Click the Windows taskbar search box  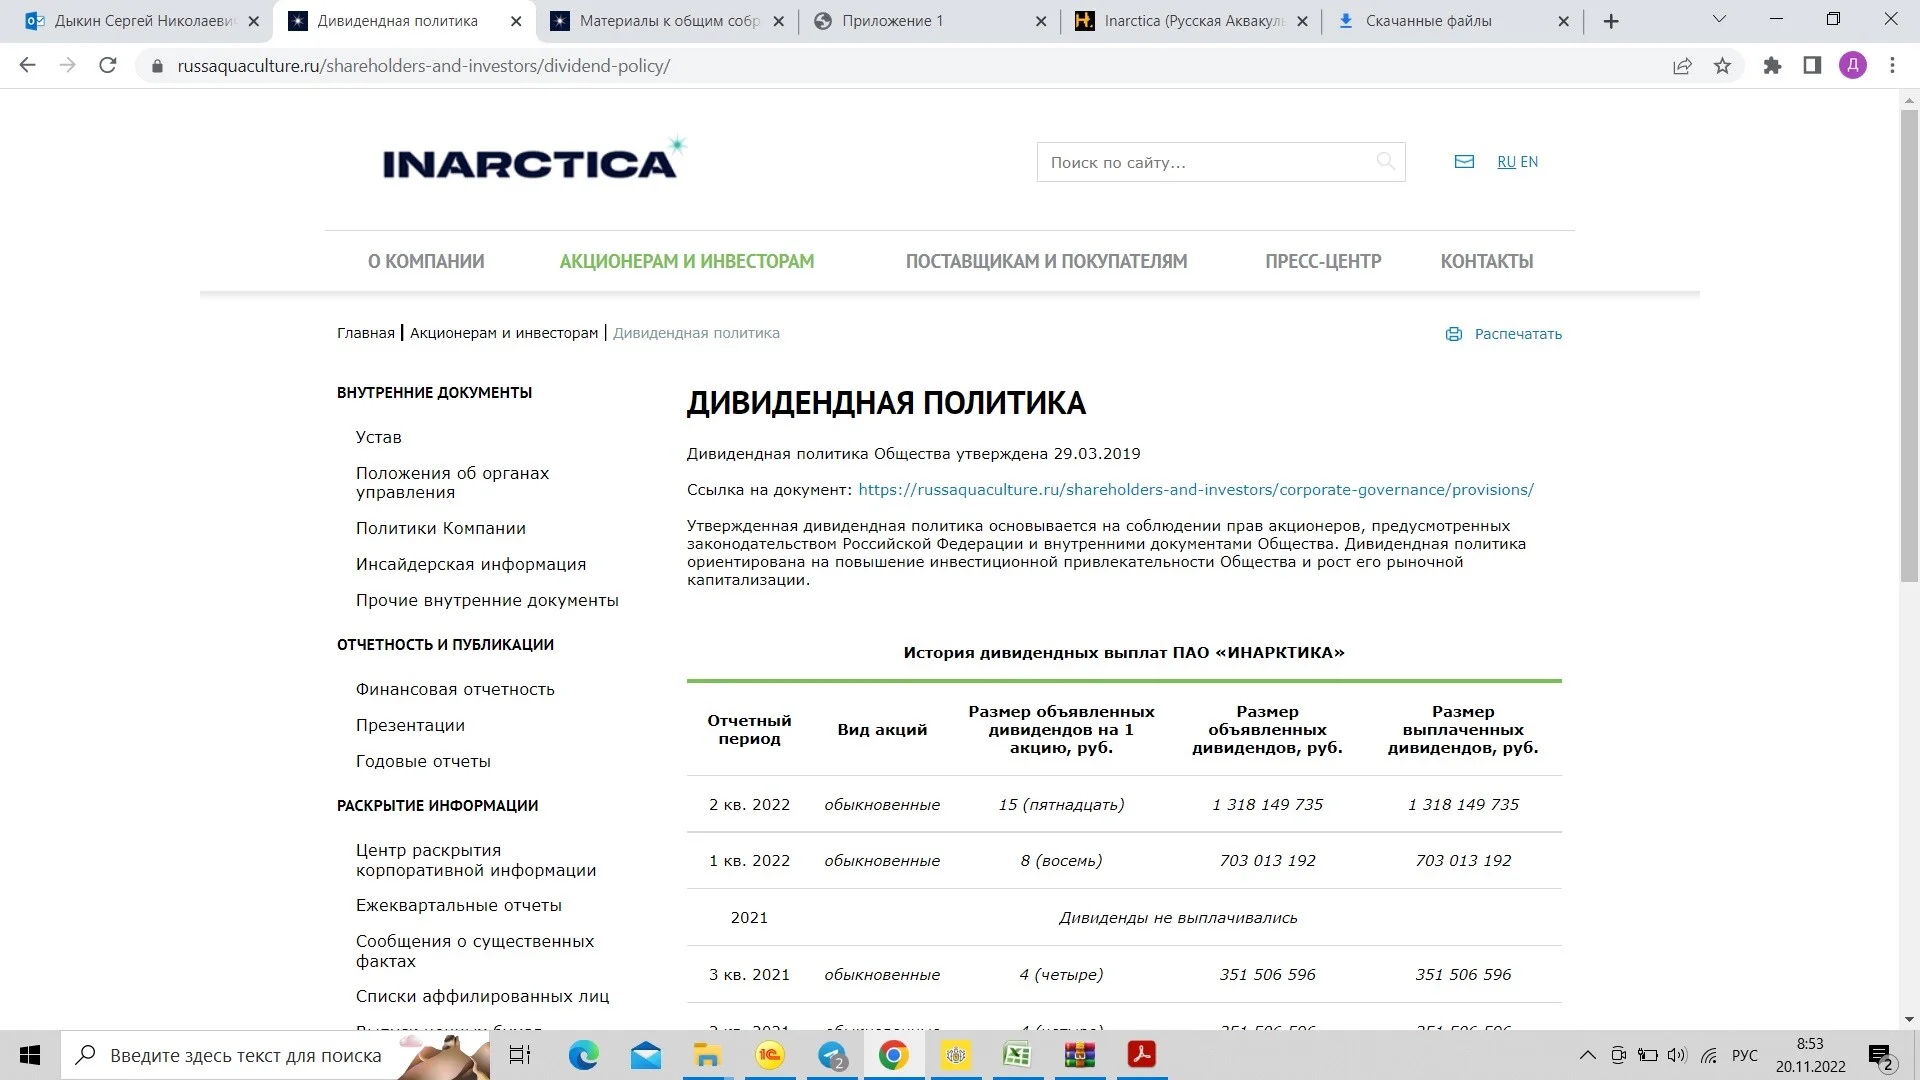click(x=276, y=1055)
